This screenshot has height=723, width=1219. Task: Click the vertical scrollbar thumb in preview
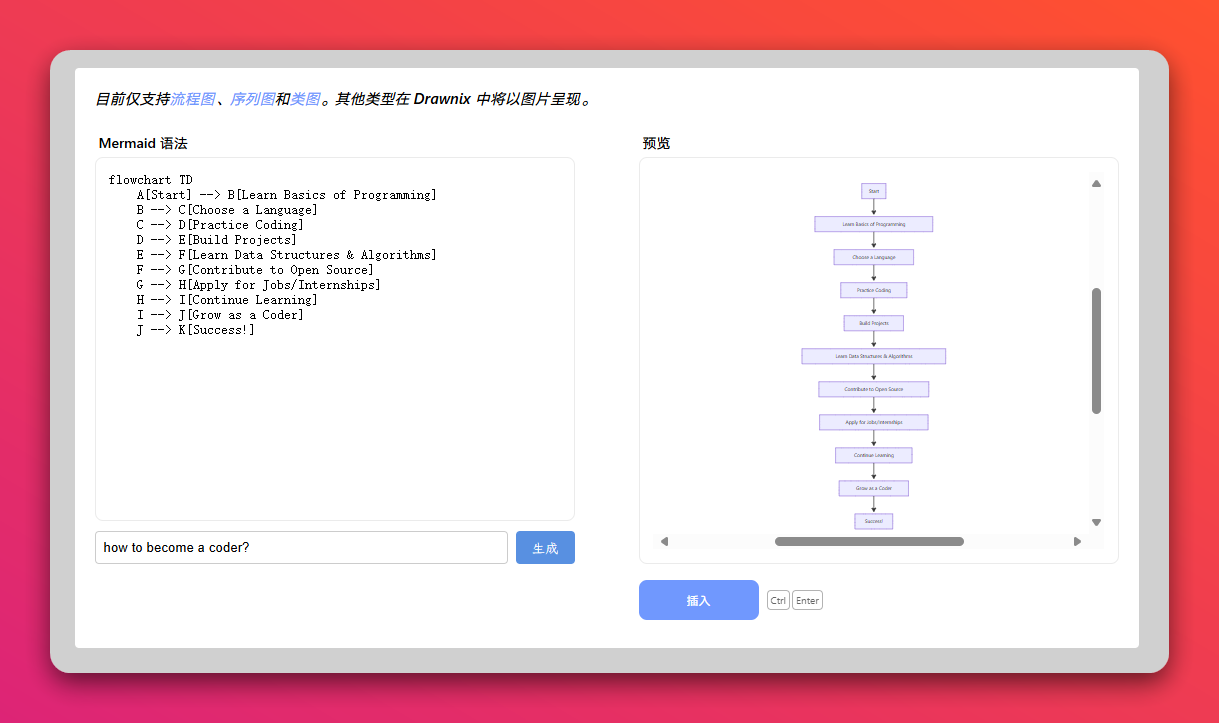point(1096,350)
